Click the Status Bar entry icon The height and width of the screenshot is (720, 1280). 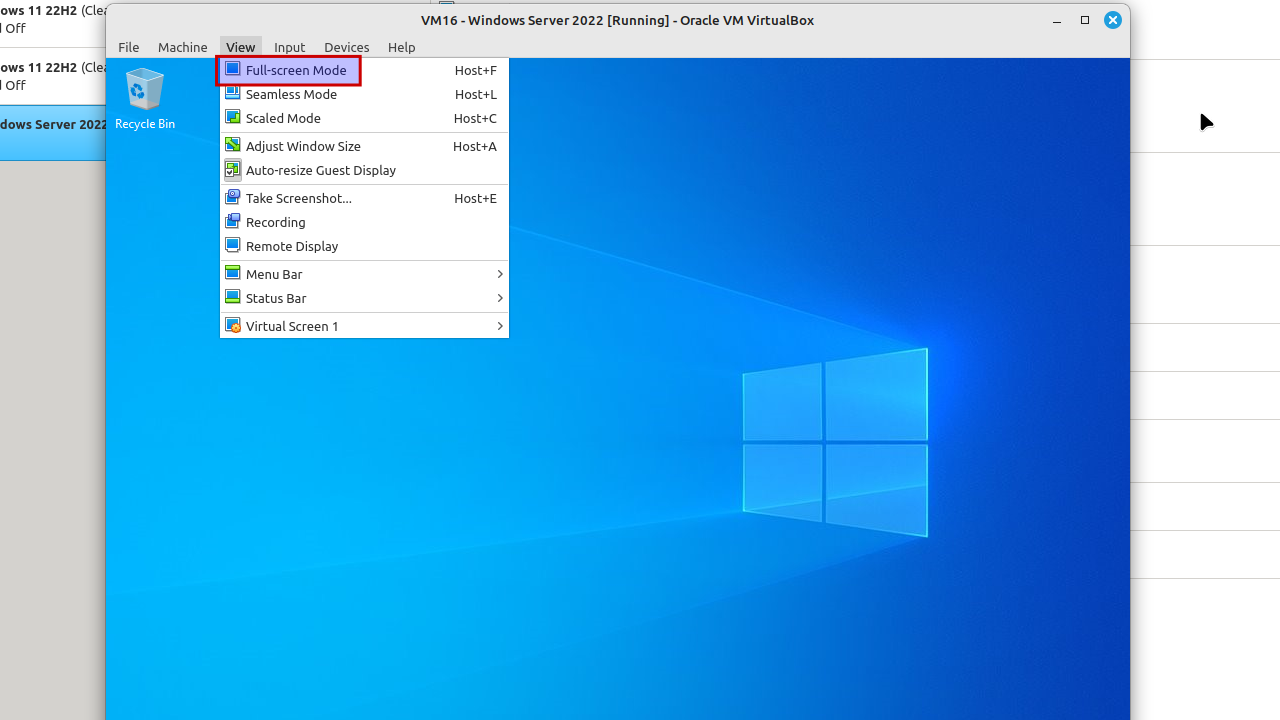tap(232, 297)
